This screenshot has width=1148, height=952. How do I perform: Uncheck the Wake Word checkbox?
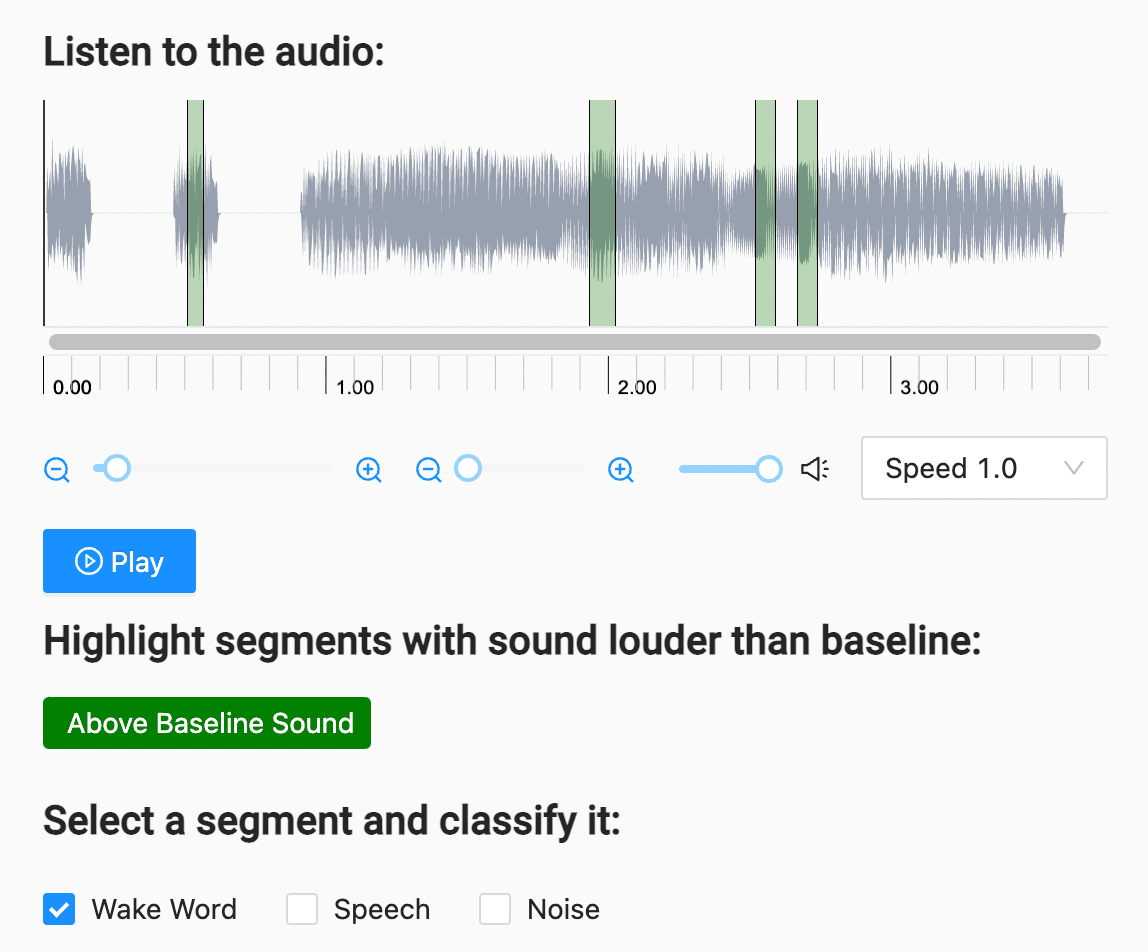click(x=59, y=909)
